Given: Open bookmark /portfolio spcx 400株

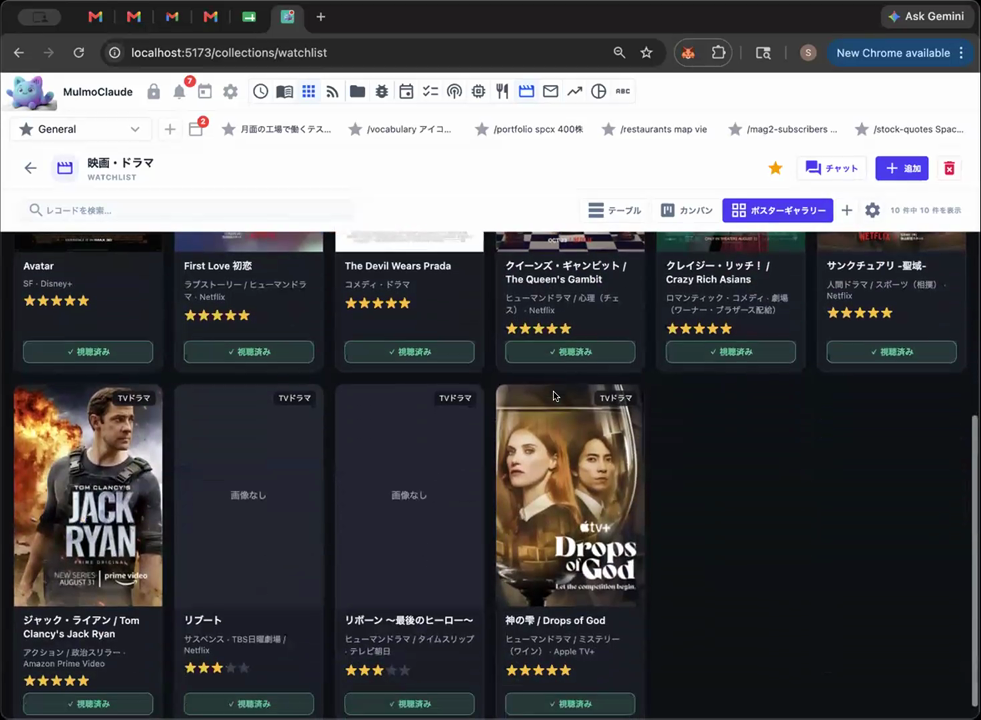Looking at the screenshot, I should (x=529, y=129).
